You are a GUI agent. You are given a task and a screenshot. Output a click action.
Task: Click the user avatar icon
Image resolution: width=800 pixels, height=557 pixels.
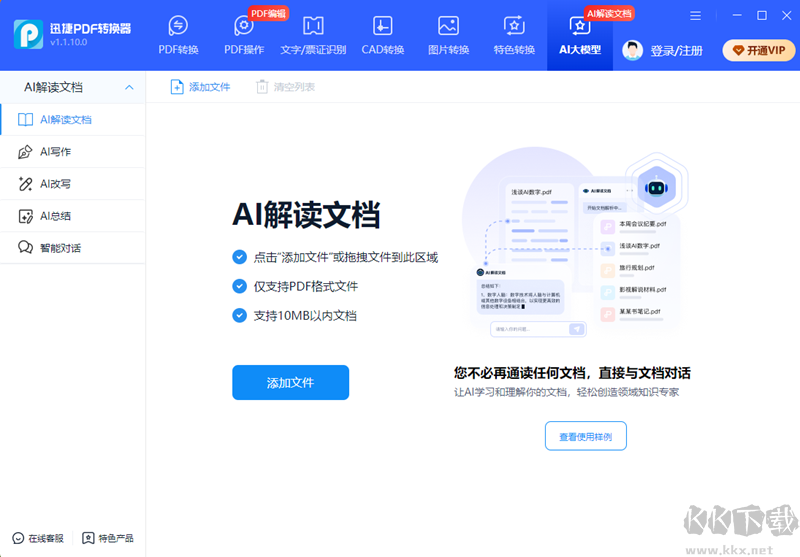click(x=633, y=50)
